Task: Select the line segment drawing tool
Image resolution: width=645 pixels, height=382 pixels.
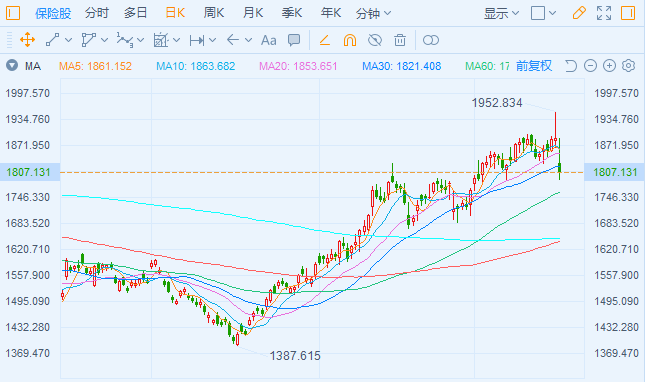Action: coord(53,40)
